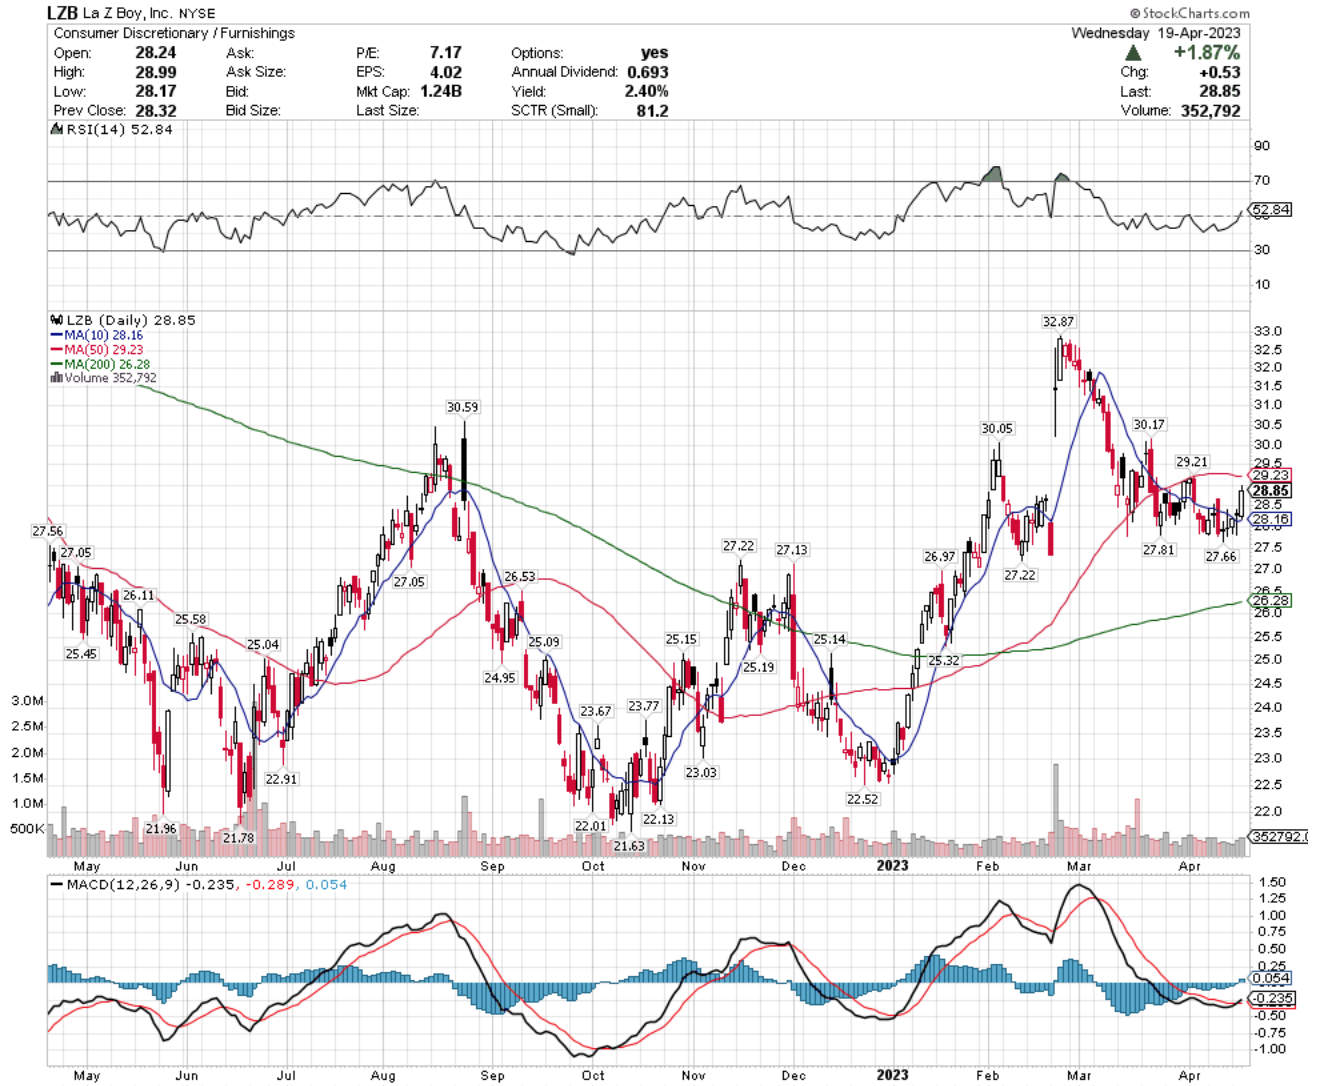Viewport: 1318px width, 1086px height.
Task: Click the green up-arrow change indicator
Action: point(1133,52)
